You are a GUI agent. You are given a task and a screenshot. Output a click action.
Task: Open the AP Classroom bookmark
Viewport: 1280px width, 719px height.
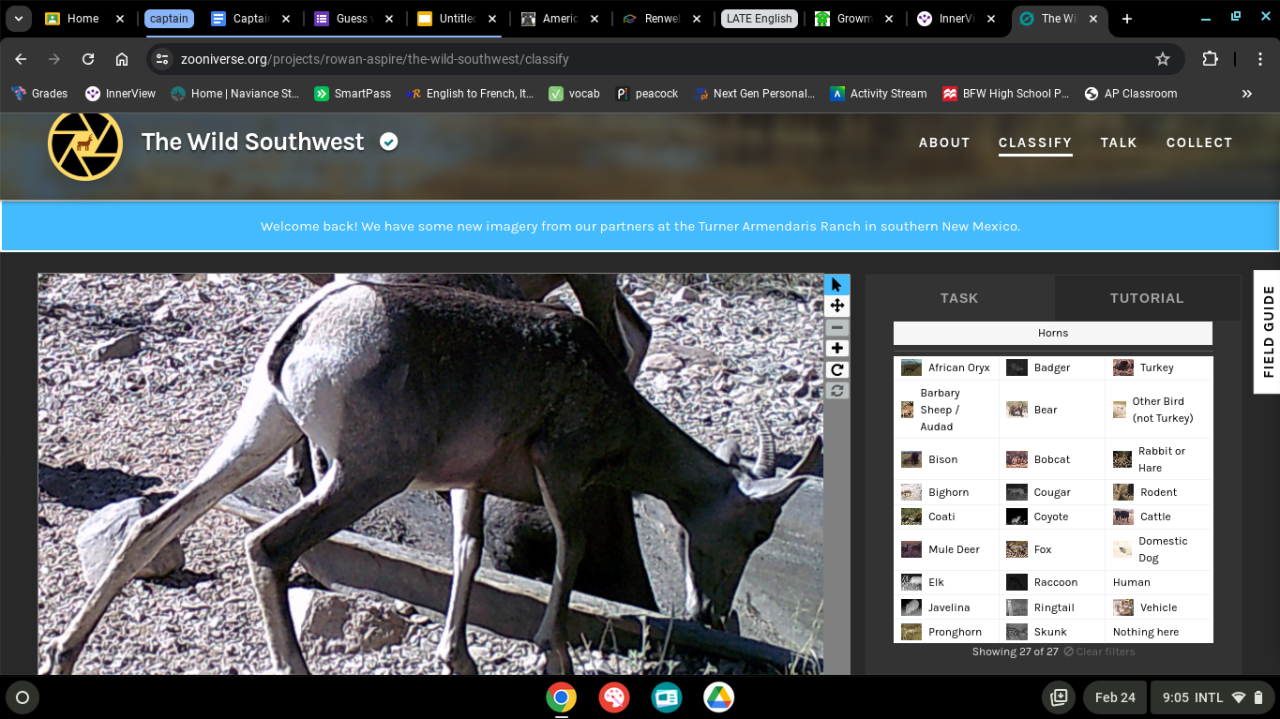pyautogui.click(x=1130, y=93)
